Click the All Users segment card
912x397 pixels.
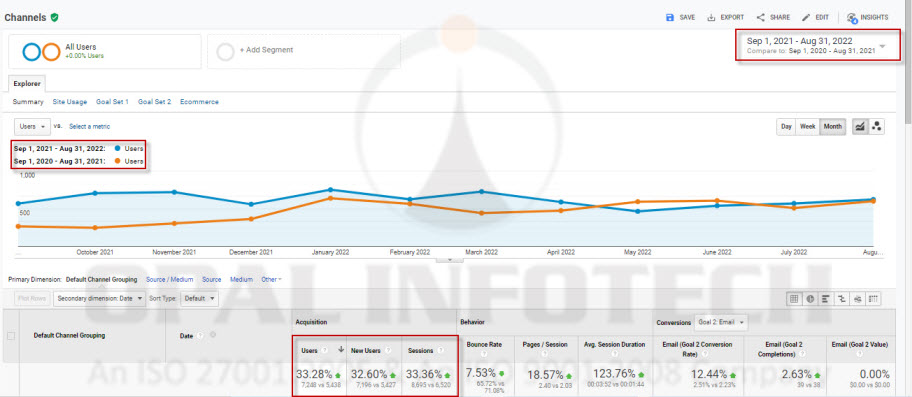(x=105, y=51)
